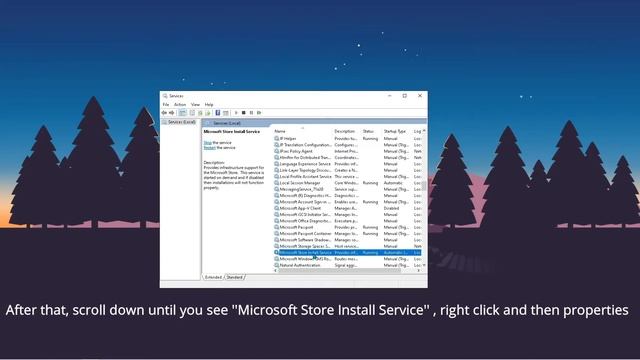Sort by the Name column header

(302, 131)
